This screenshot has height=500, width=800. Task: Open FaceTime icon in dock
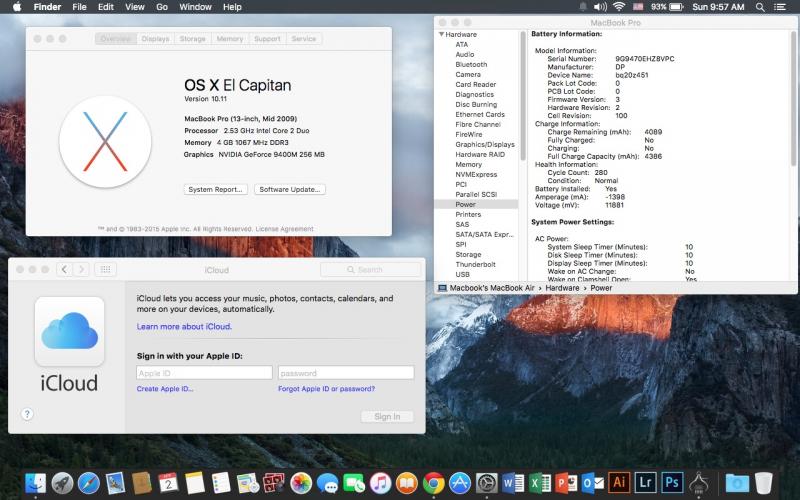point(354,482)
